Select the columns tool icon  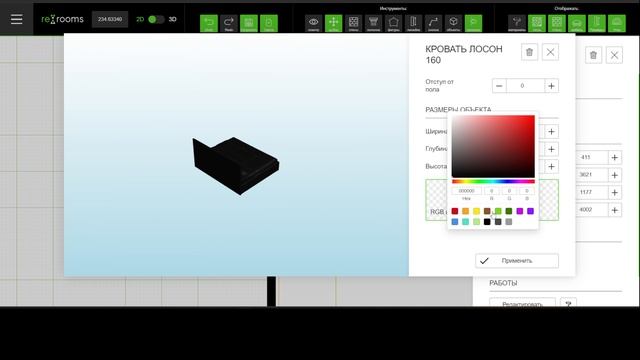[x=373, y=23]
